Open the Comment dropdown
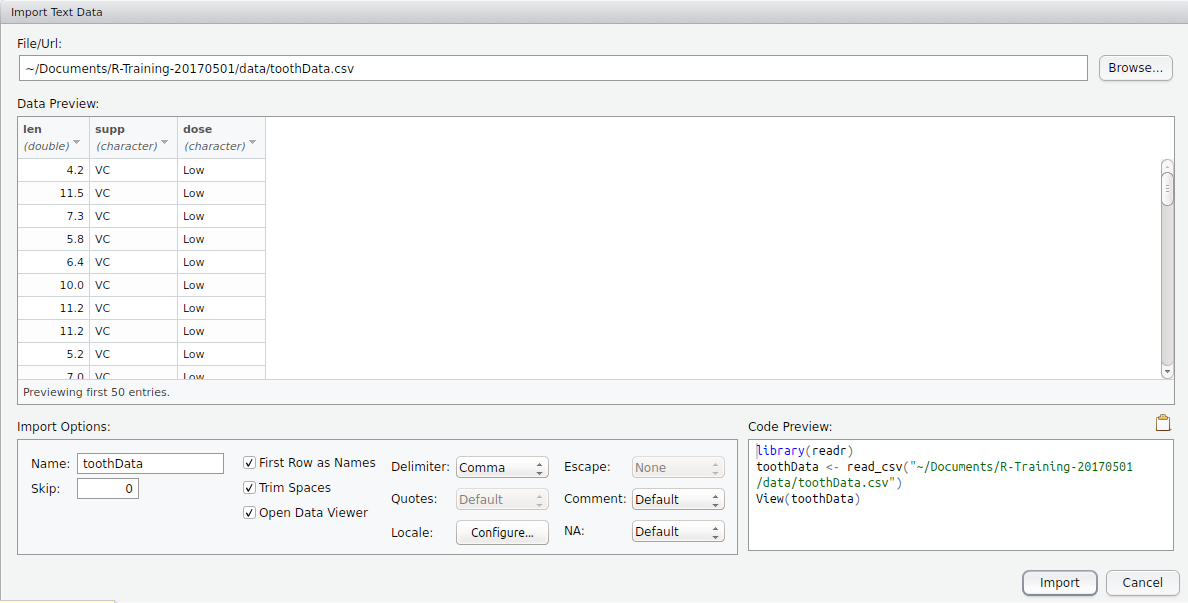This screenshot has height=603, width=1188. 677,500
